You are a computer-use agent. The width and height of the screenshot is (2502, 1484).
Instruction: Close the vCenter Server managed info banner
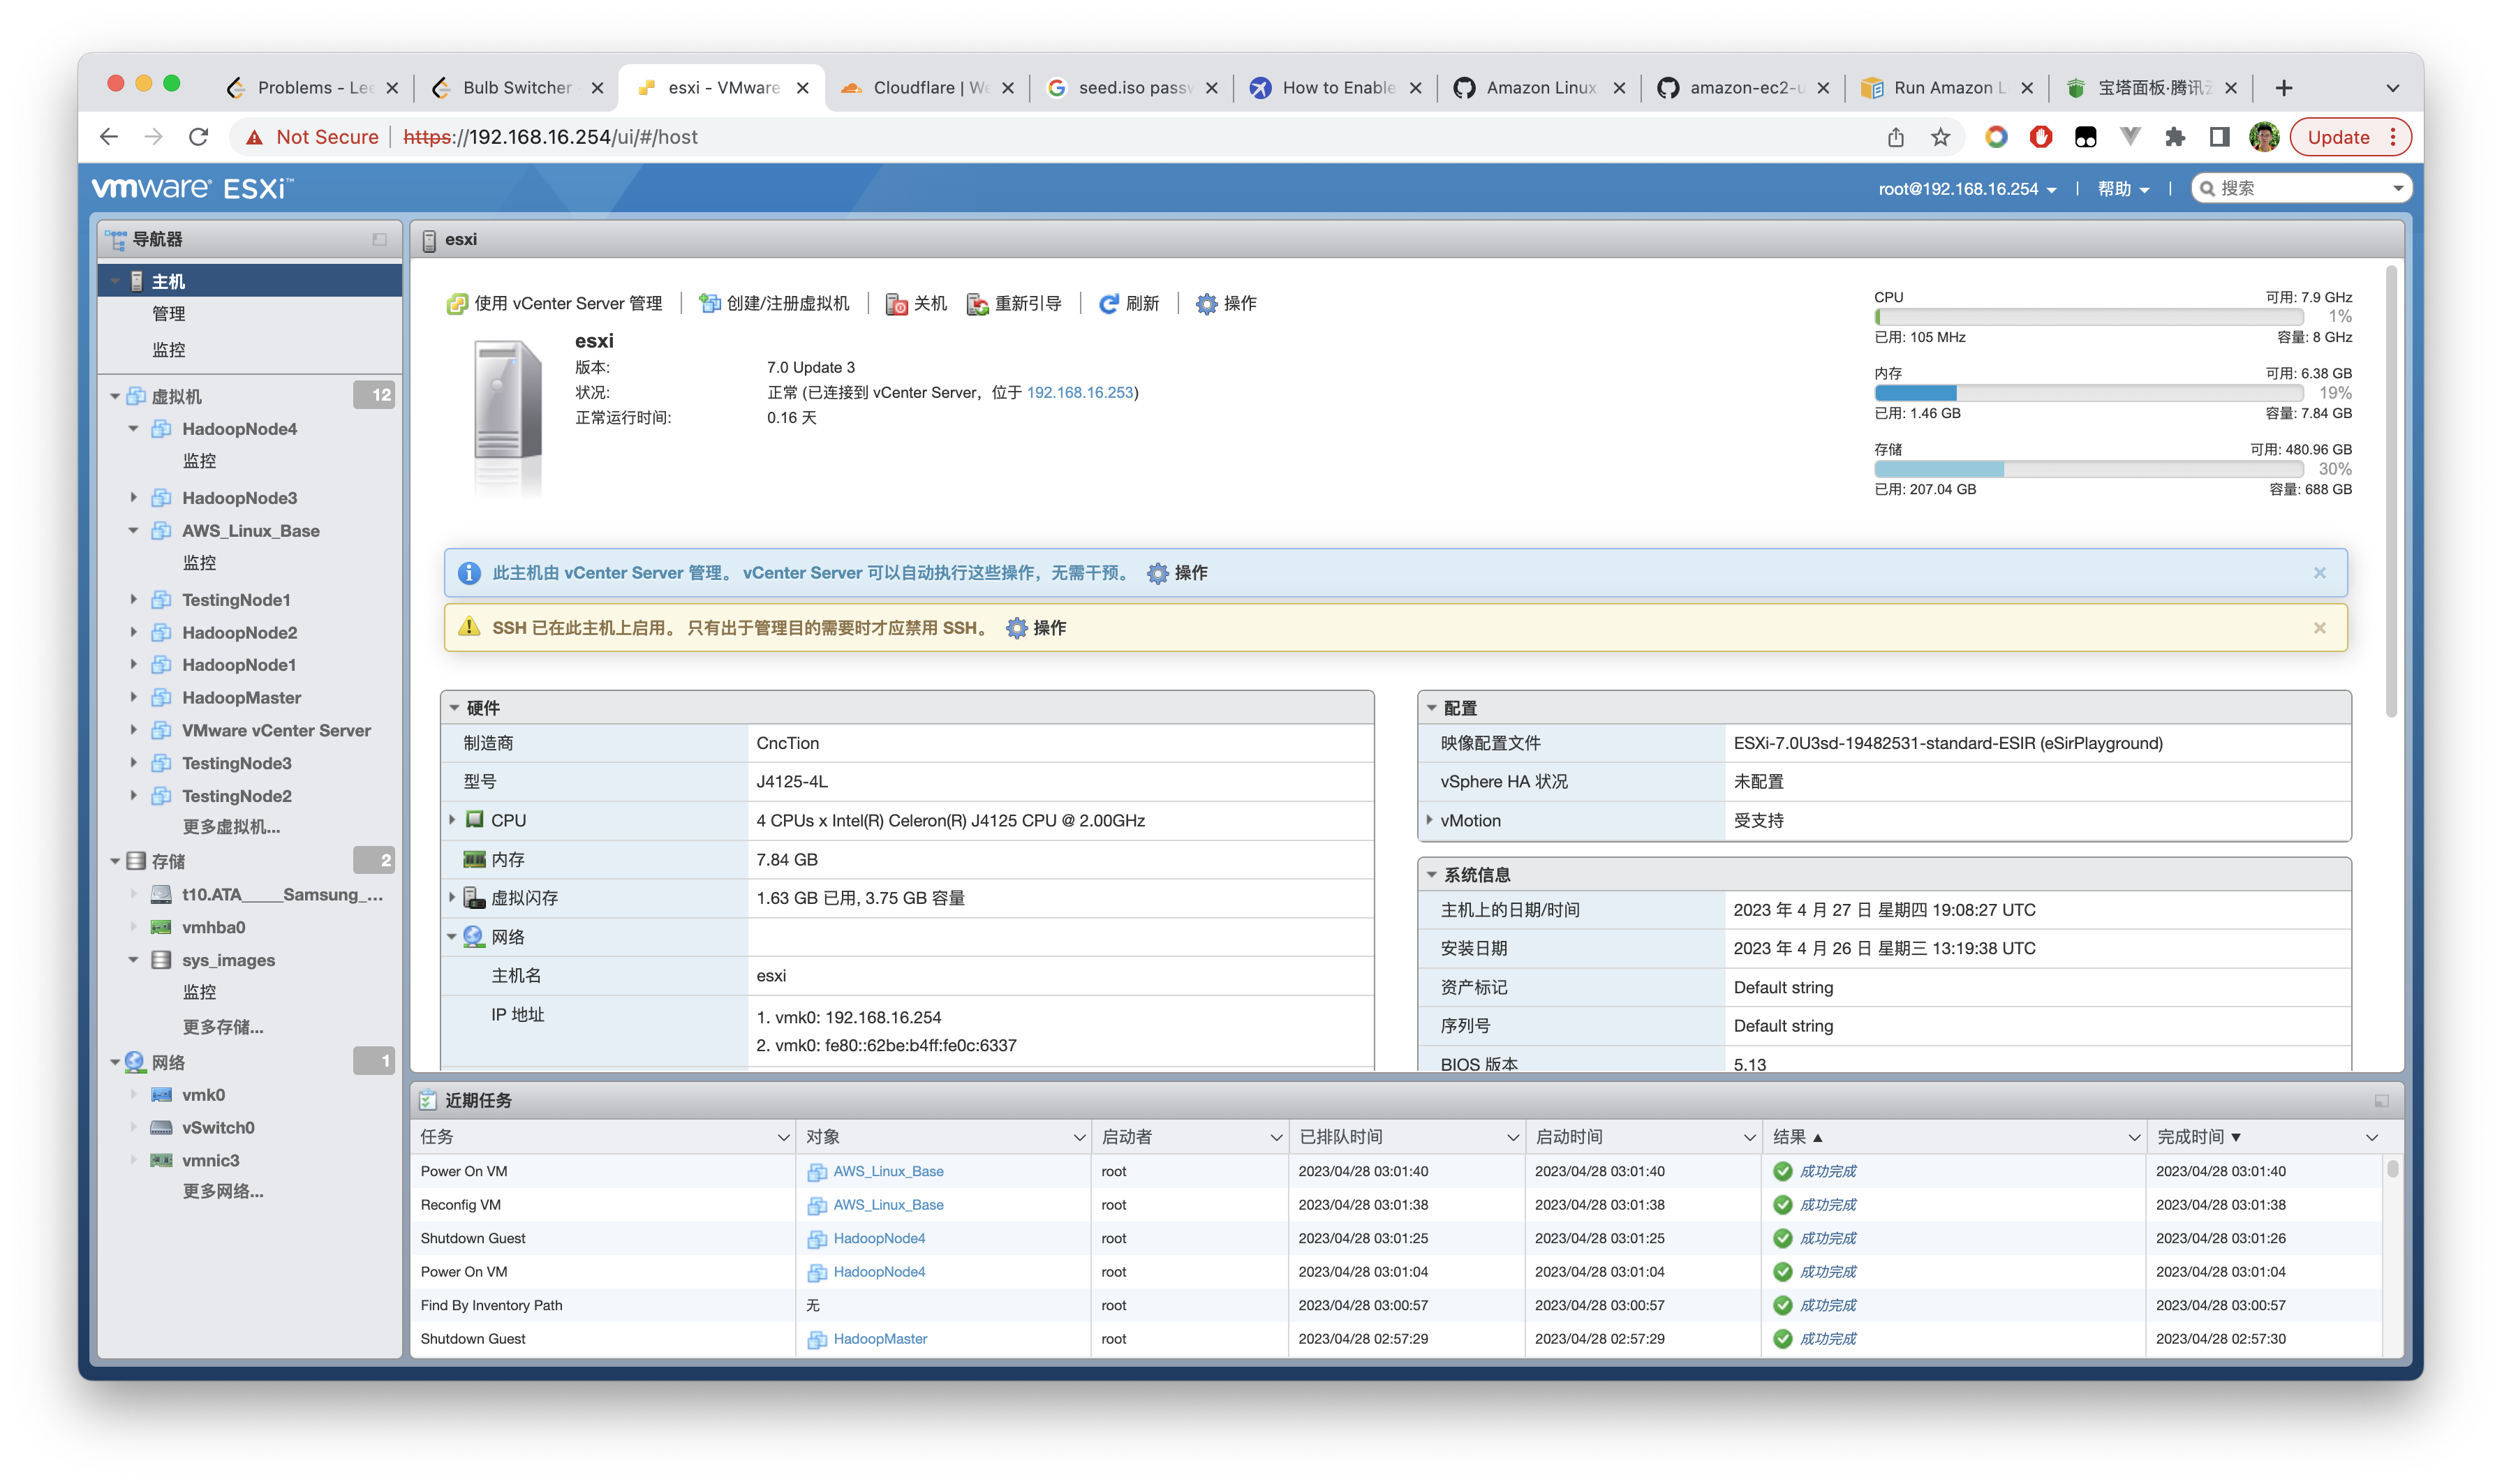tap(2319, 573)
